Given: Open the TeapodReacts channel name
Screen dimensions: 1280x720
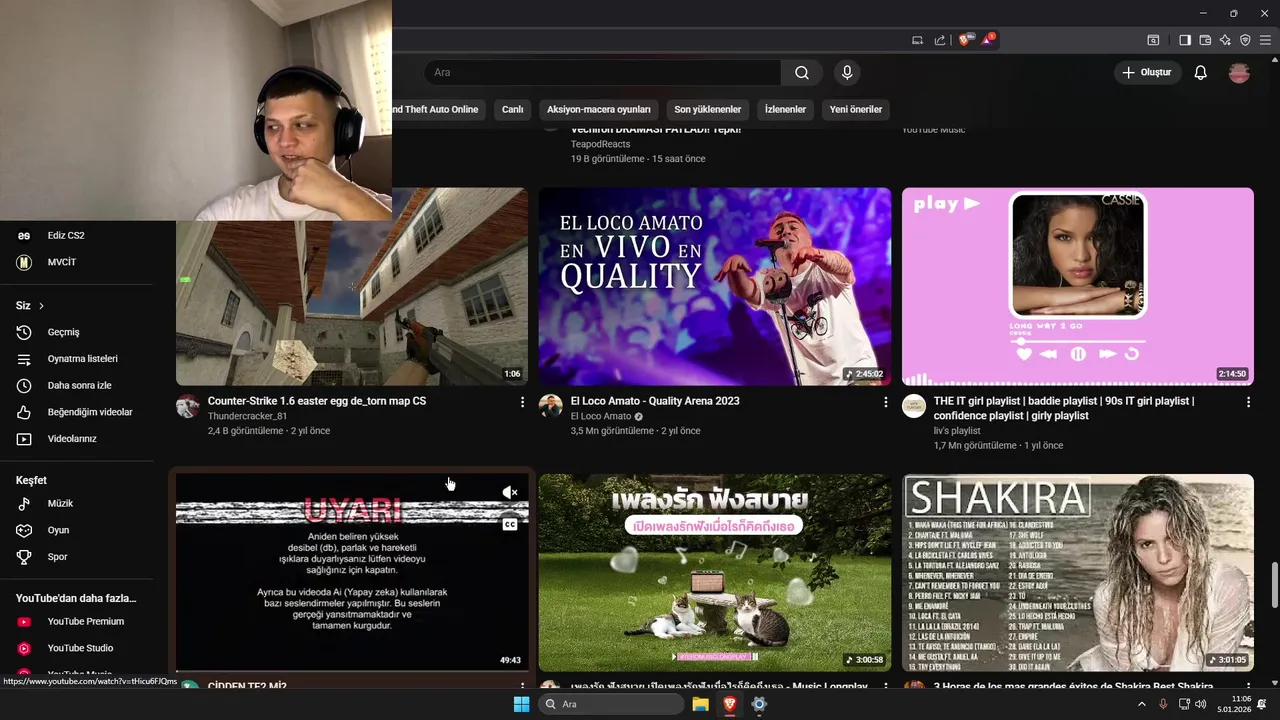Looking at the screenshot, I should pos(600,144).
